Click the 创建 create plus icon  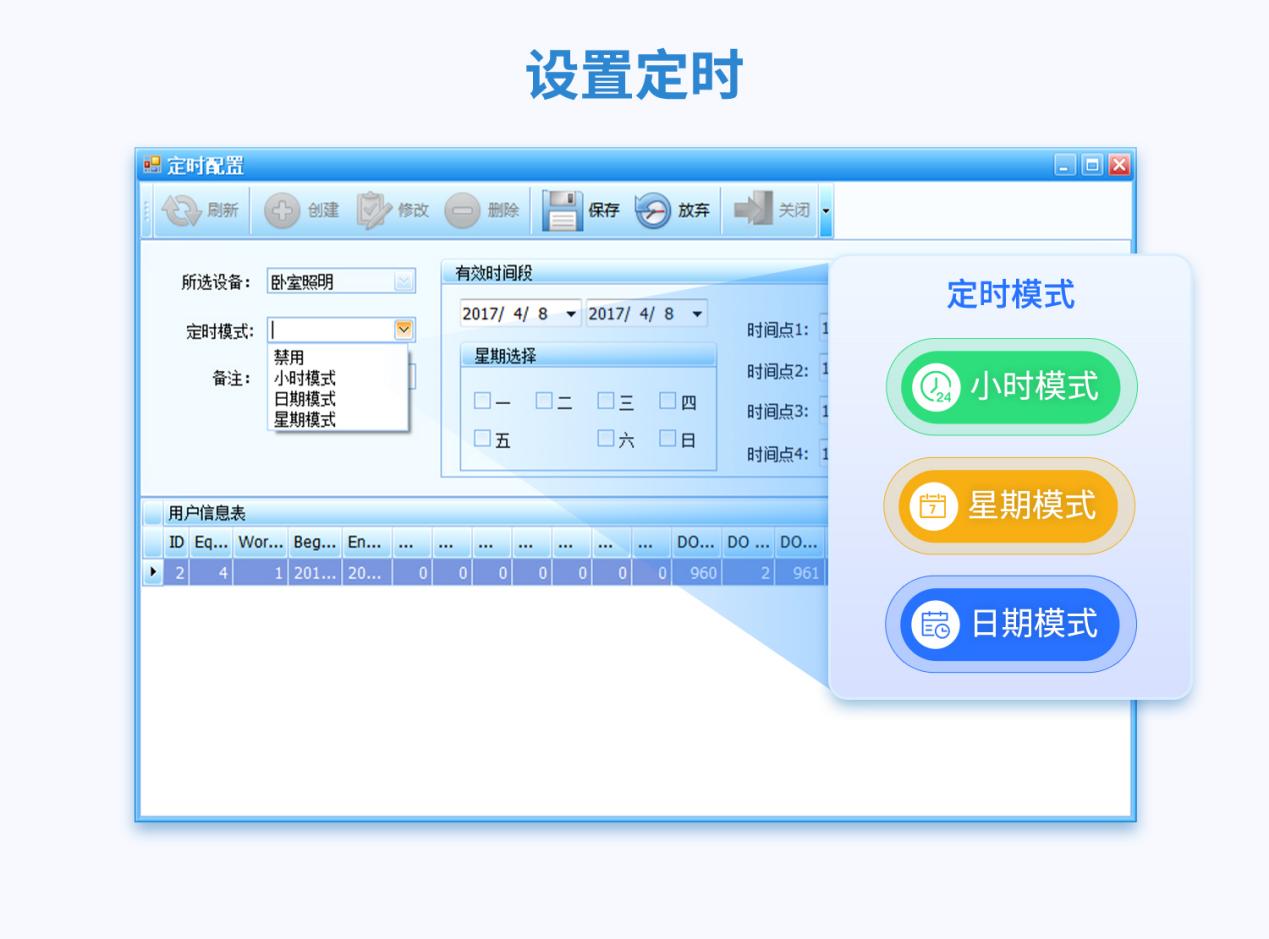tap(282, 210)
